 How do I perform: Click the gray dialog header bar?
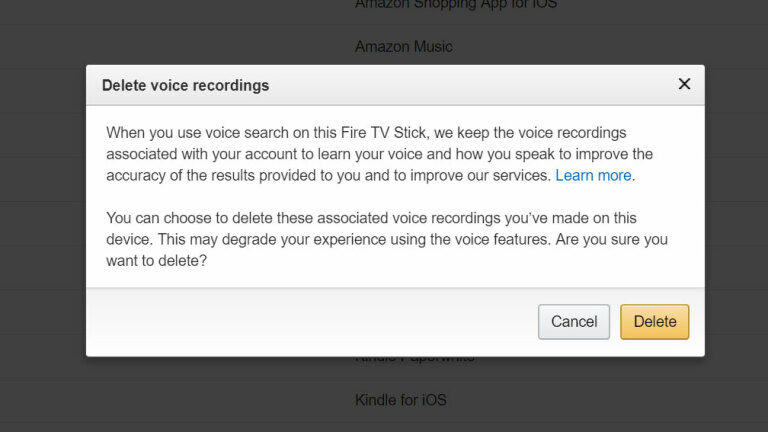395,85
